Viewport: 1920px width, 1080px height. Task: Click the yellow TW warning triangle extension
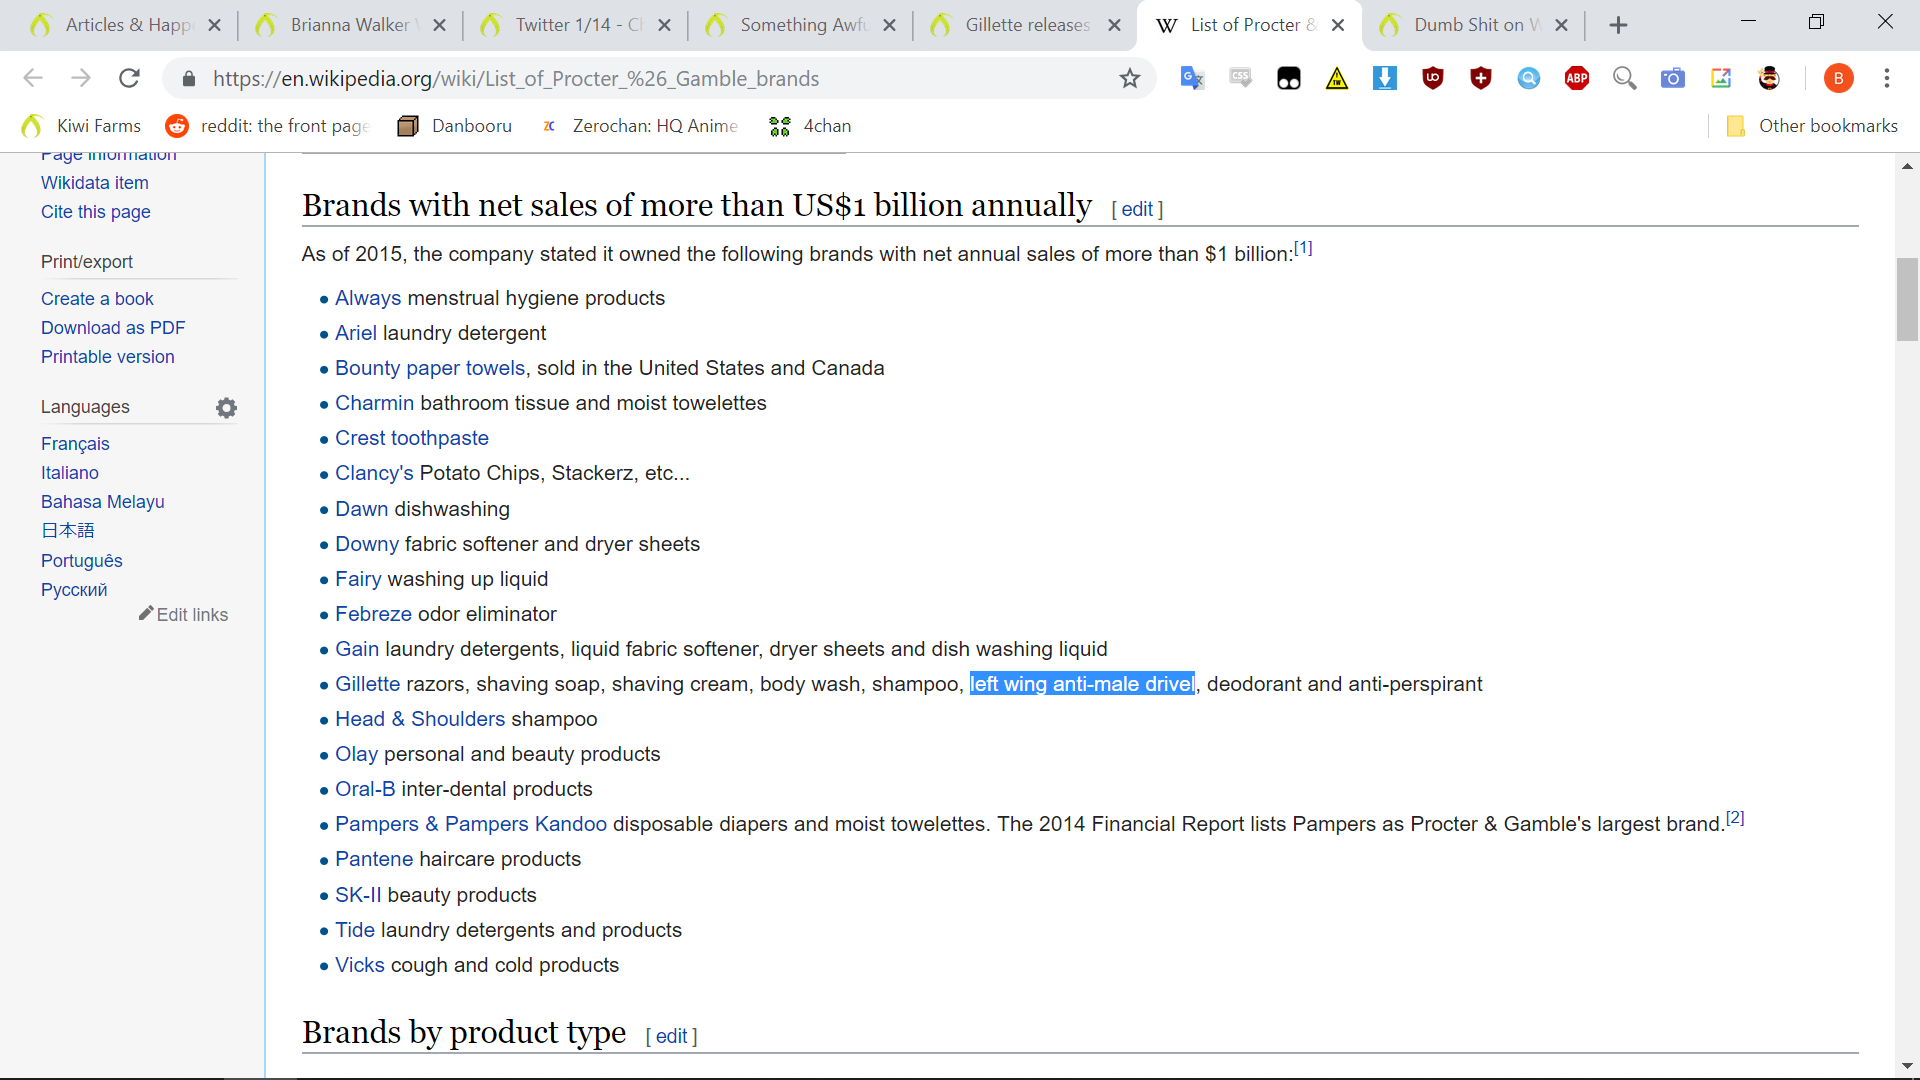pyautogui.click(x=1337, y=78)
